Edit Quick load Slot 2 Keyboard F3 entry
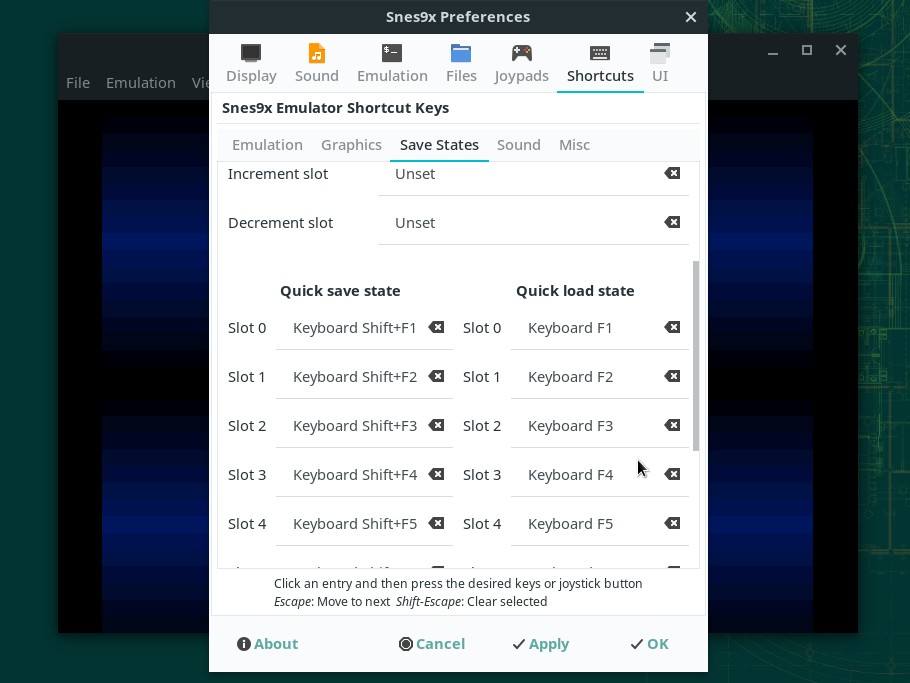Screen dimensions: 910x683 600,426
